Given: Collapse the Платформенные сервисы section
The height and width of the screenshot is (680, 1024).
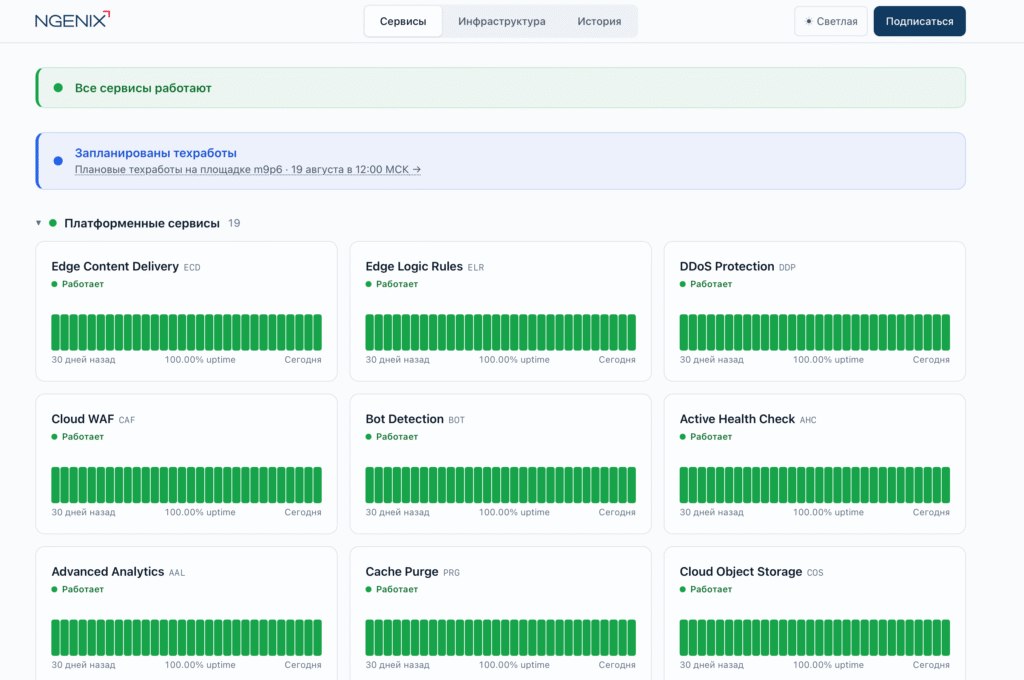Looking at the screenshot, I should click(39, 223).
